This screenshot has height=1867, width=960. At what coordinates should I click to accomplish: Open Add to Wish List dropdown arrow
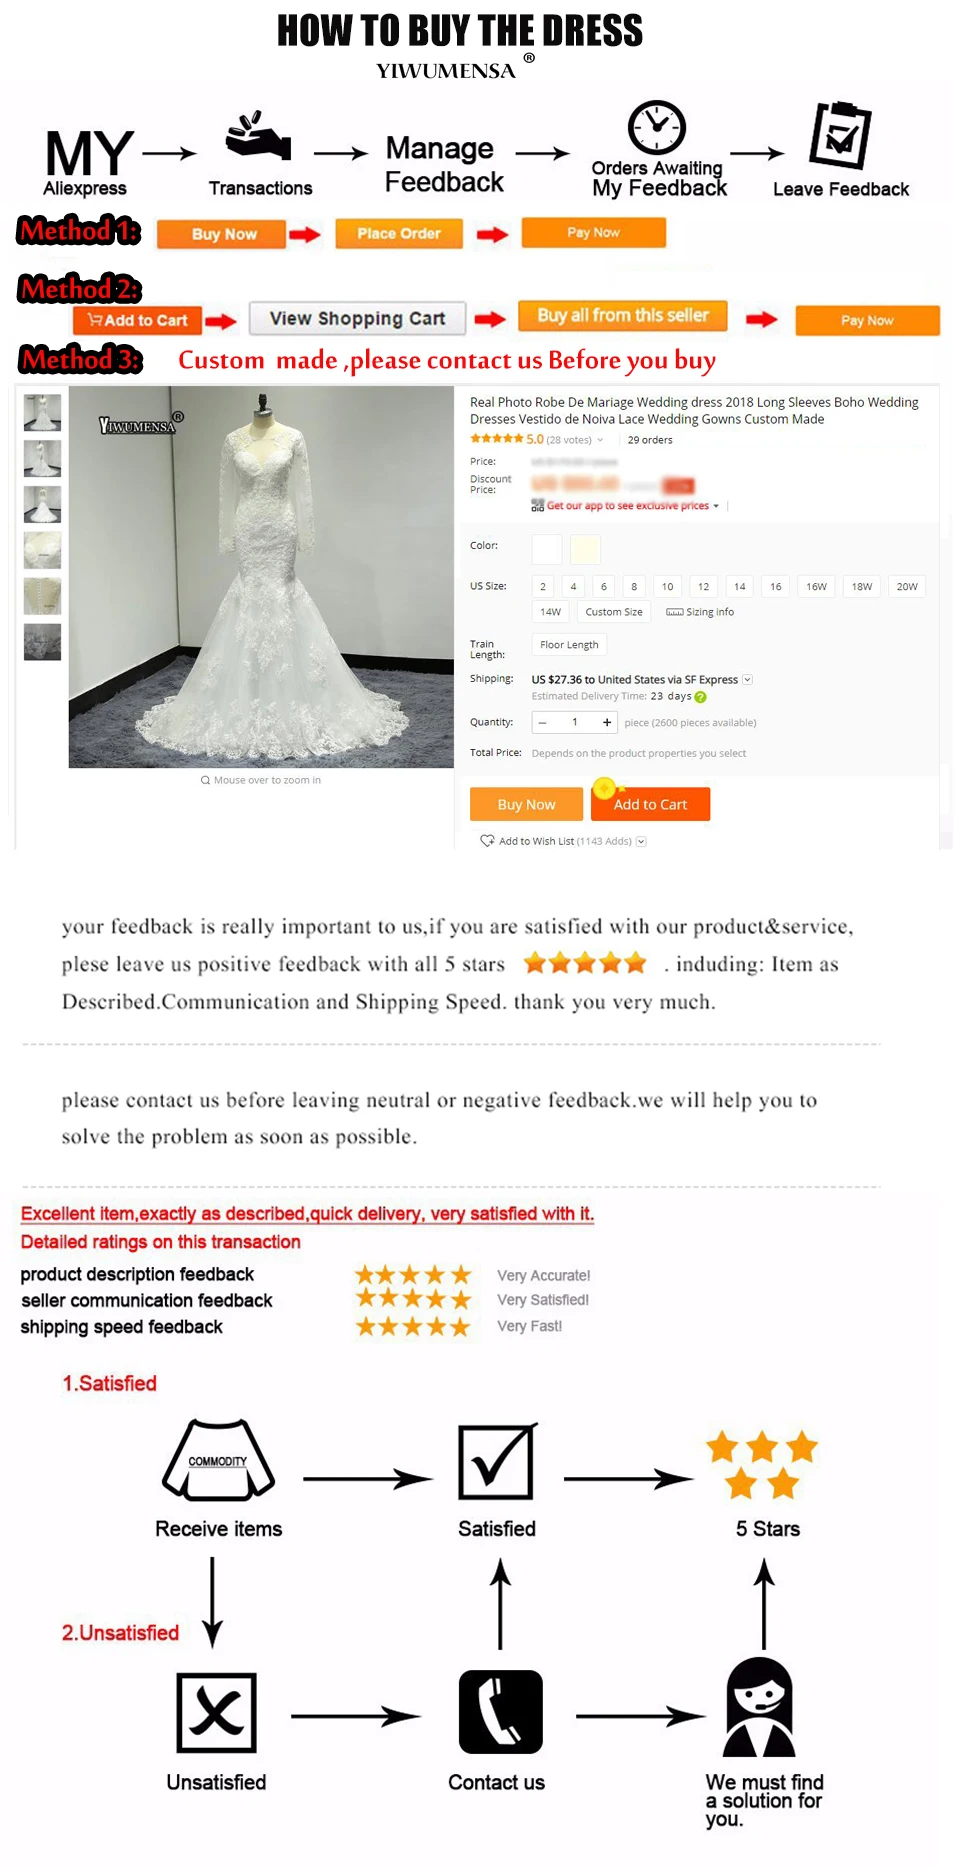click(641, 842)
